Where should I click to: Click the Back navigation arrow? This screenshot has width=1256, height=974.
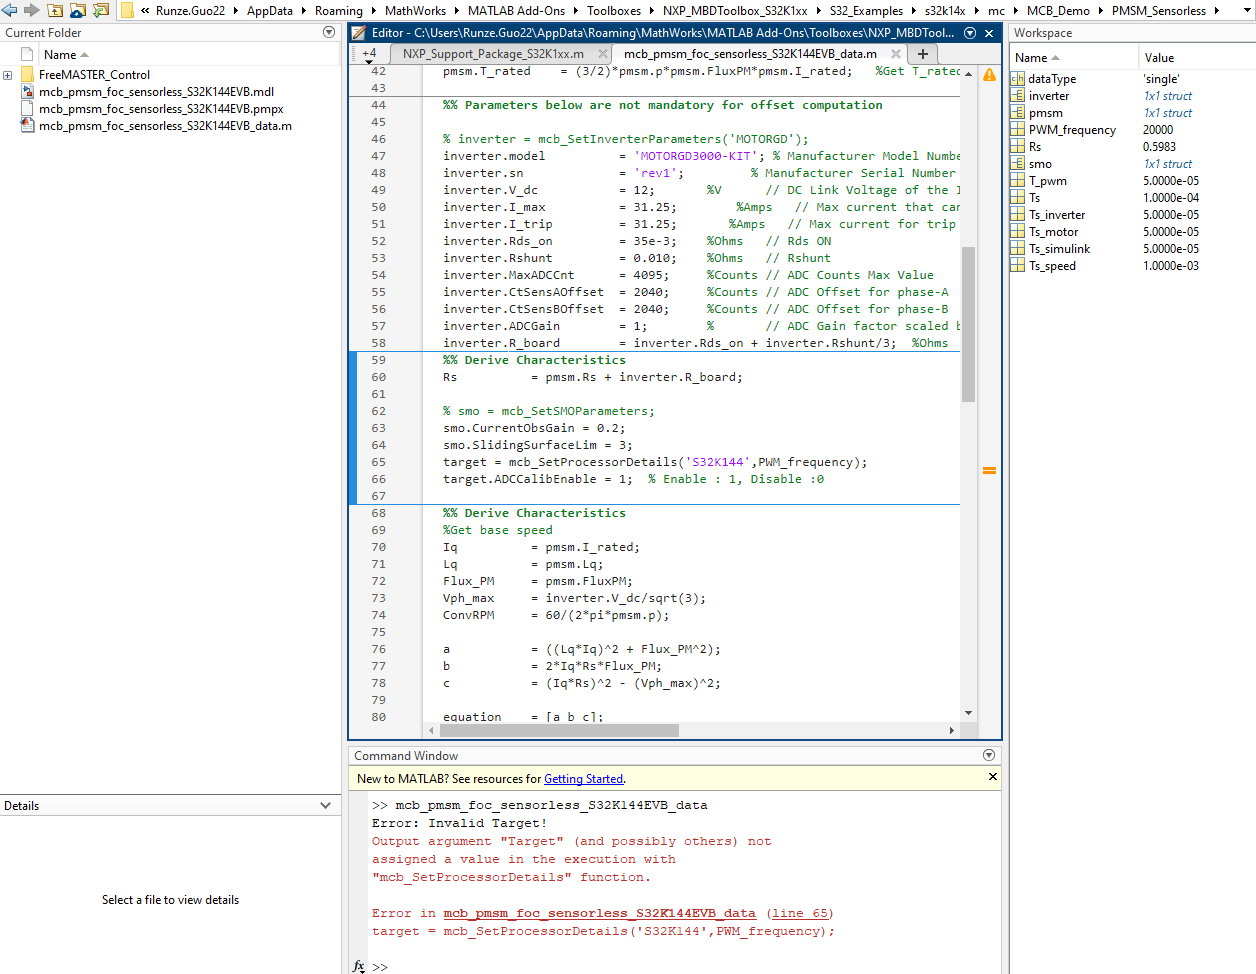[10, 10]
